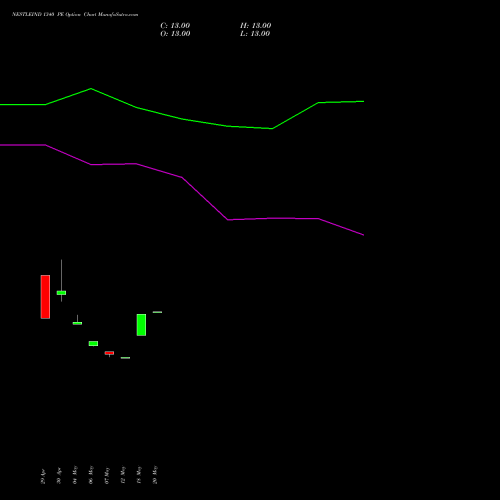The height and width of the screenshot is (500, 500).
Task: Select the flat 12 May candle
Action: click(125, 358)
